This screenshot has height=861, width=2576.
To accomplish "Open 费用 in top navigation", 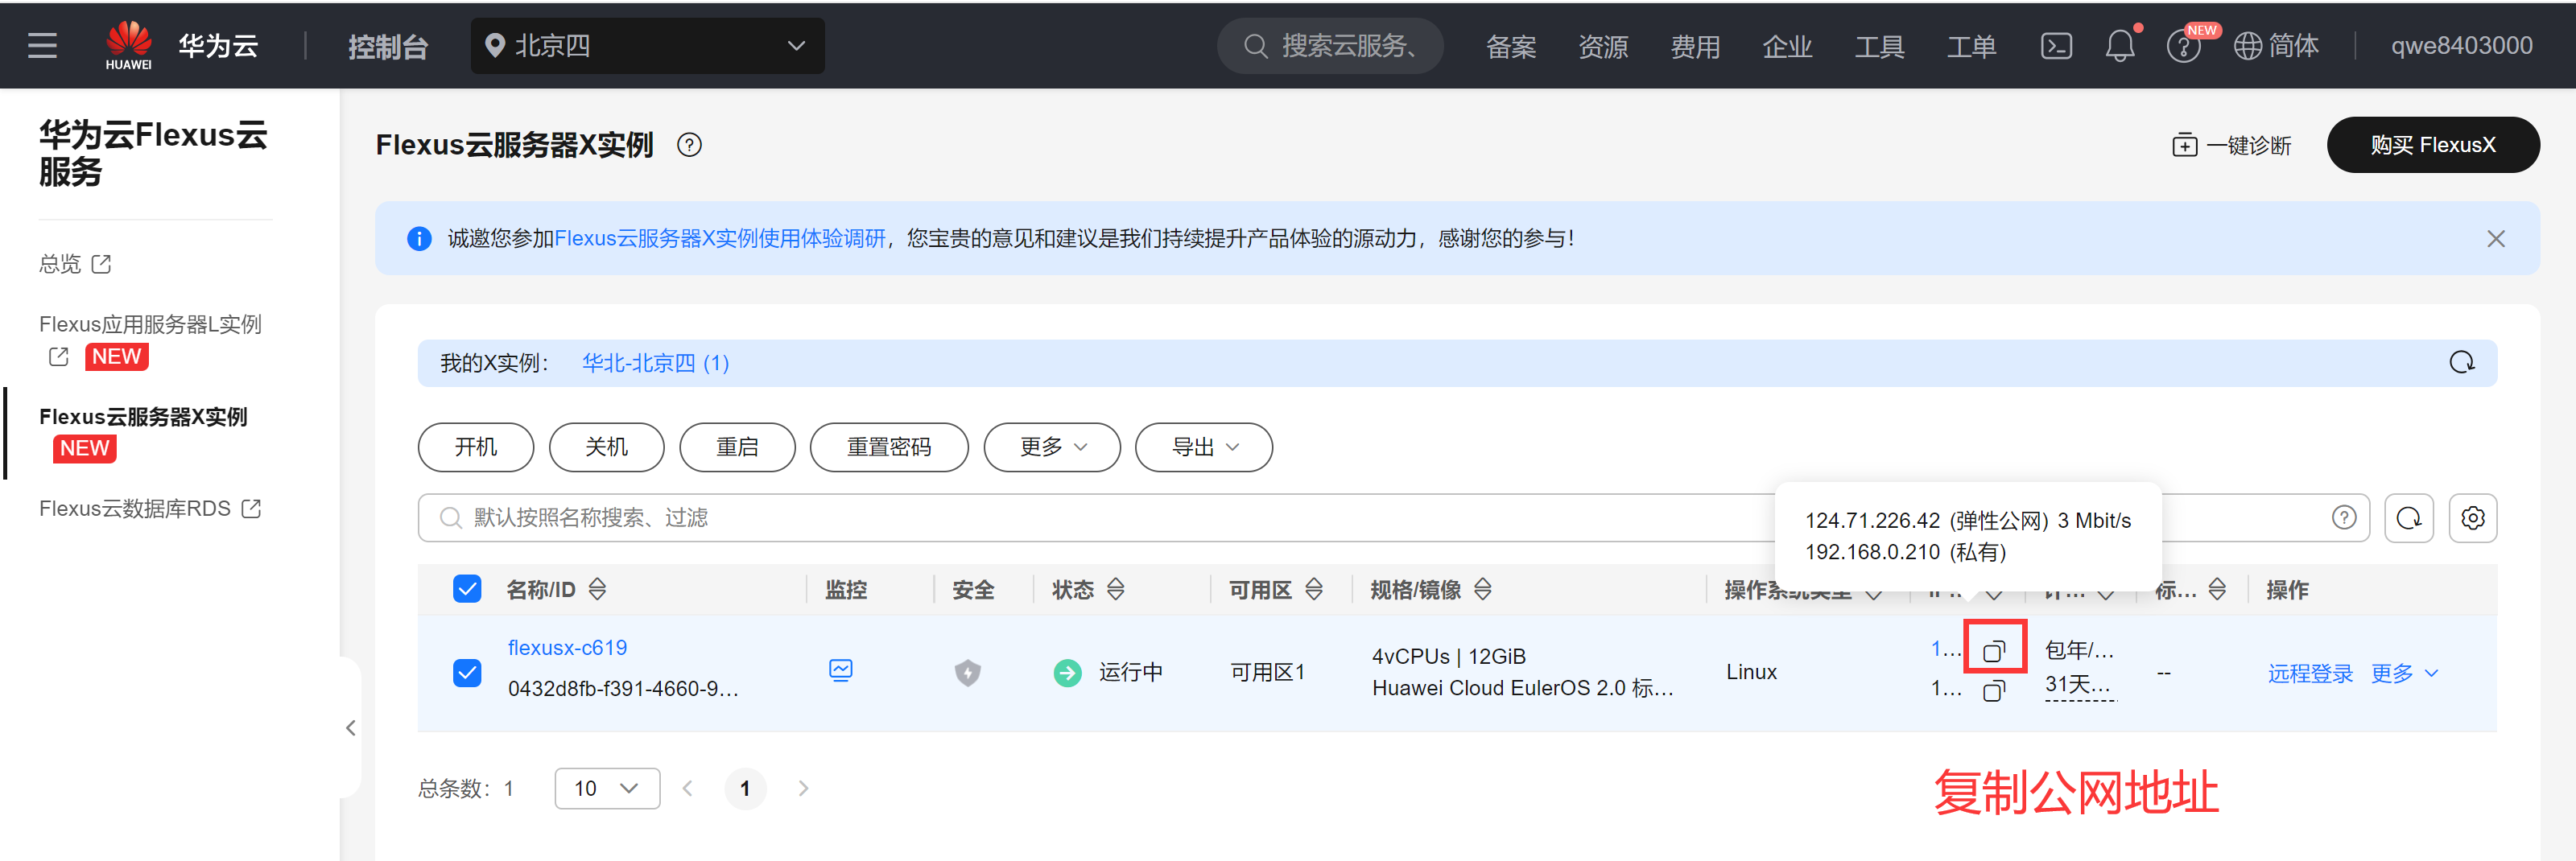I will [x=1695, y=47].
